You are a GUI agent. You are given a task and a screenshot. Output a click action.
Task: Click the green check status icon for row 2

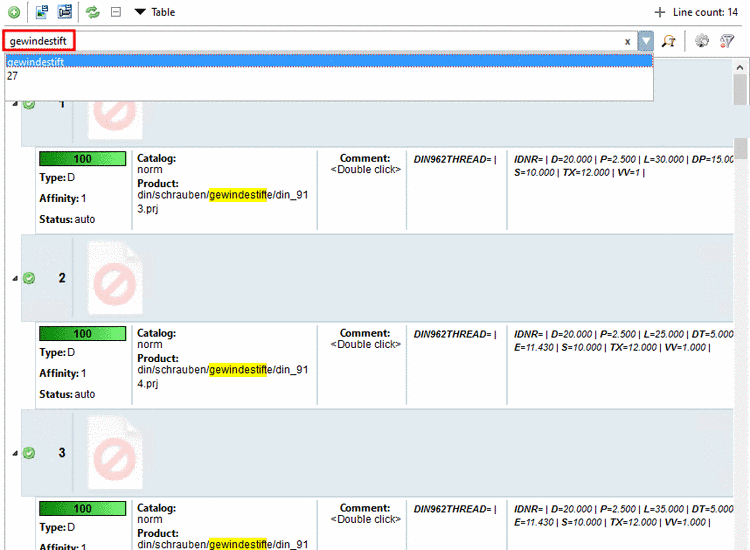(x=29, y=278)
